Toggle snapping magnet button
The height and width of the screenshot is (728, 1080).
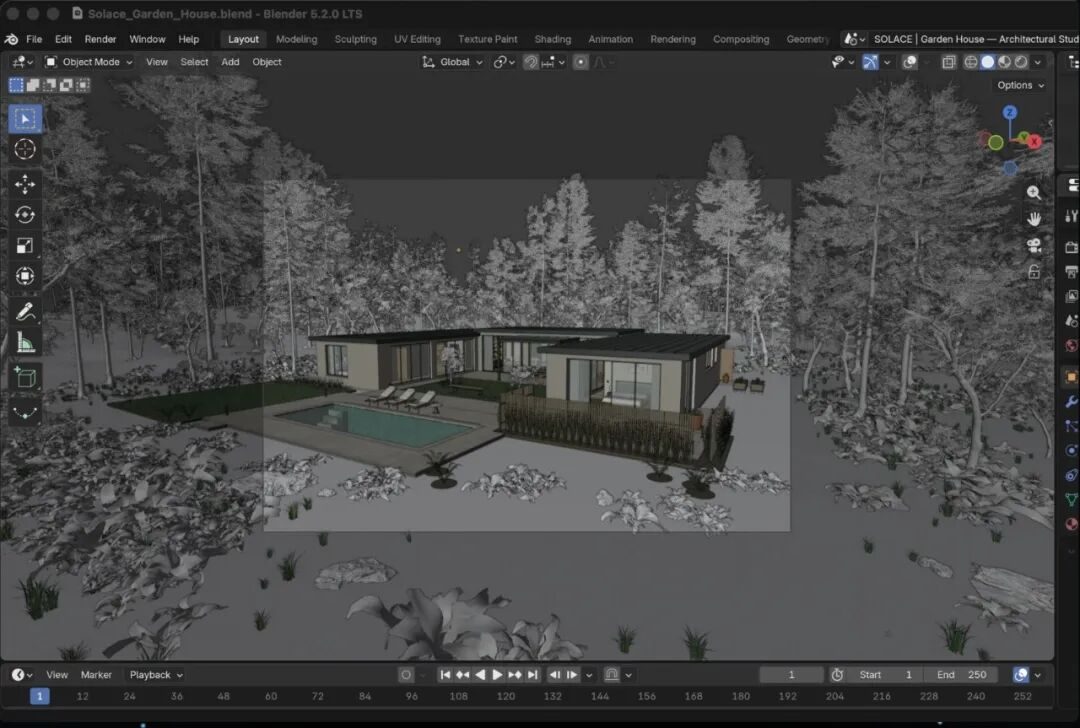coord(530,62)
